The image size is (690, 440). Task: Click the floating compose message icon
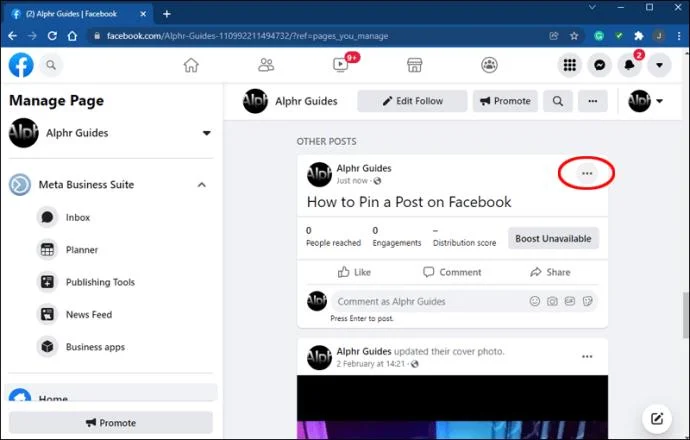tap(657, 418)
